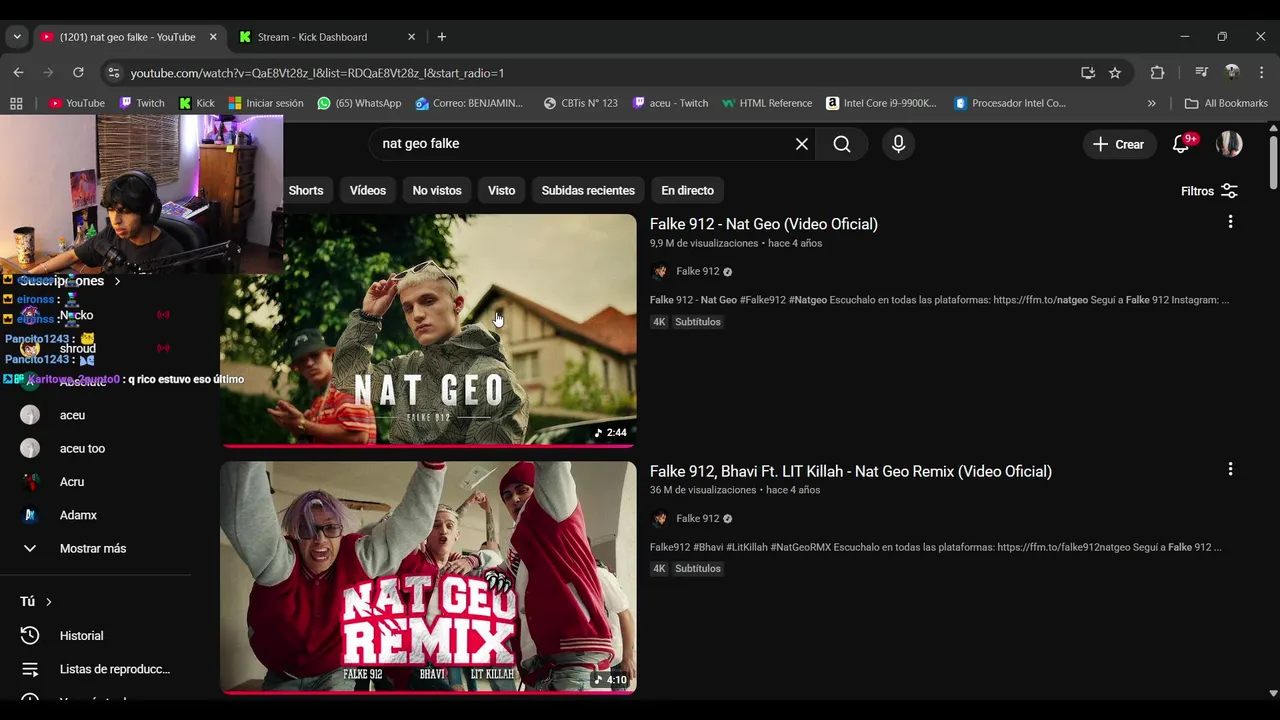Open the tab search dropdown arrow
This screenshot has height=720, width=1280.
(17, 37)
